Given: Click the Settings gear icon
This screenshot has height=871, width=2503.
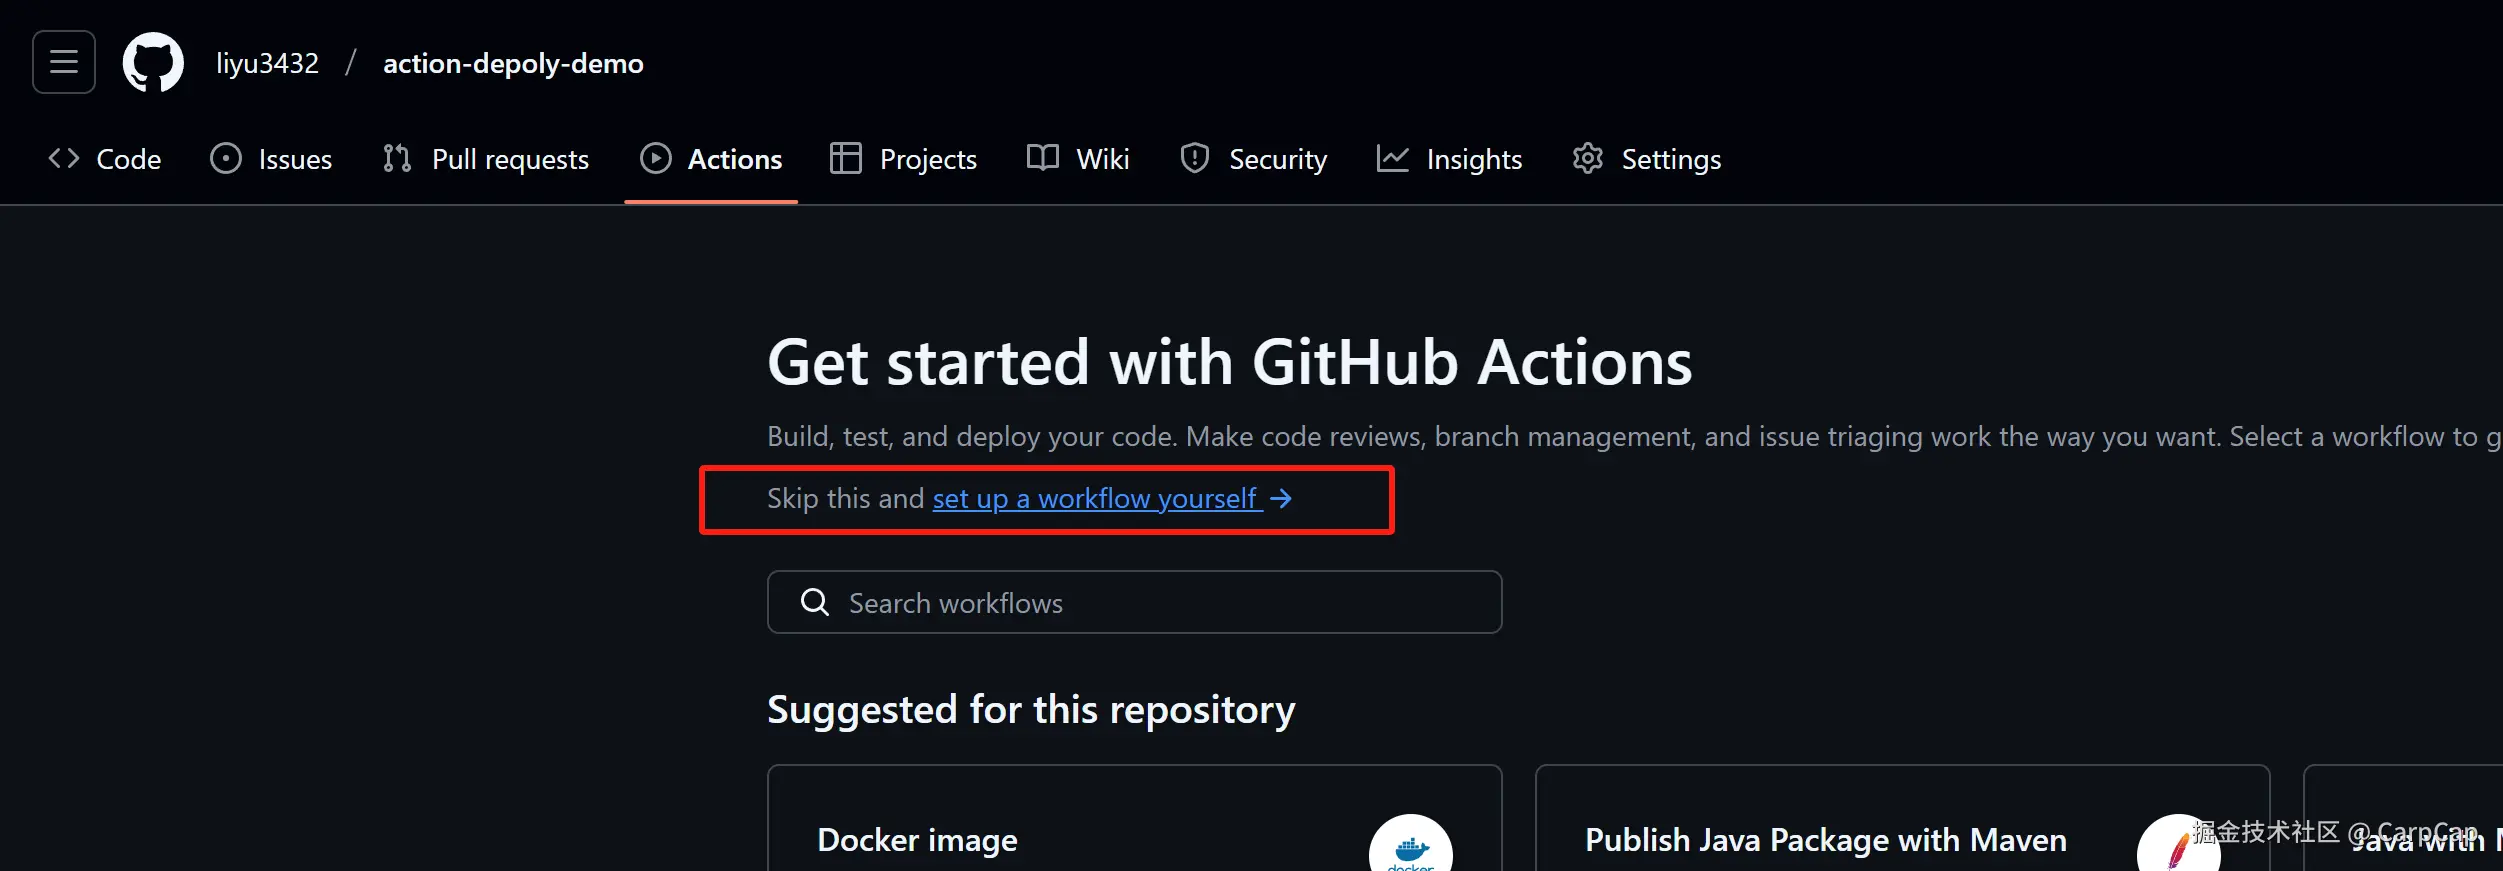Looking at the screenshot, I should 1587,159.
